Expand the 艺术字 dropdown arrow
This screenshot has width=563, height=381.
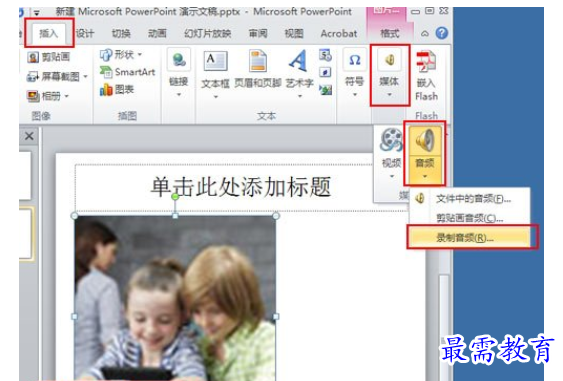point(300,96)
